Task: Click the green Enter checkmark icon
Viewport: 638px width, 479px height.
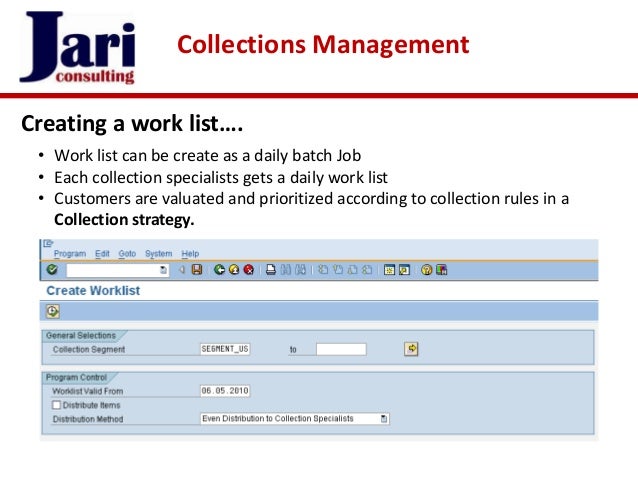Action: click(x=52, y=269)
